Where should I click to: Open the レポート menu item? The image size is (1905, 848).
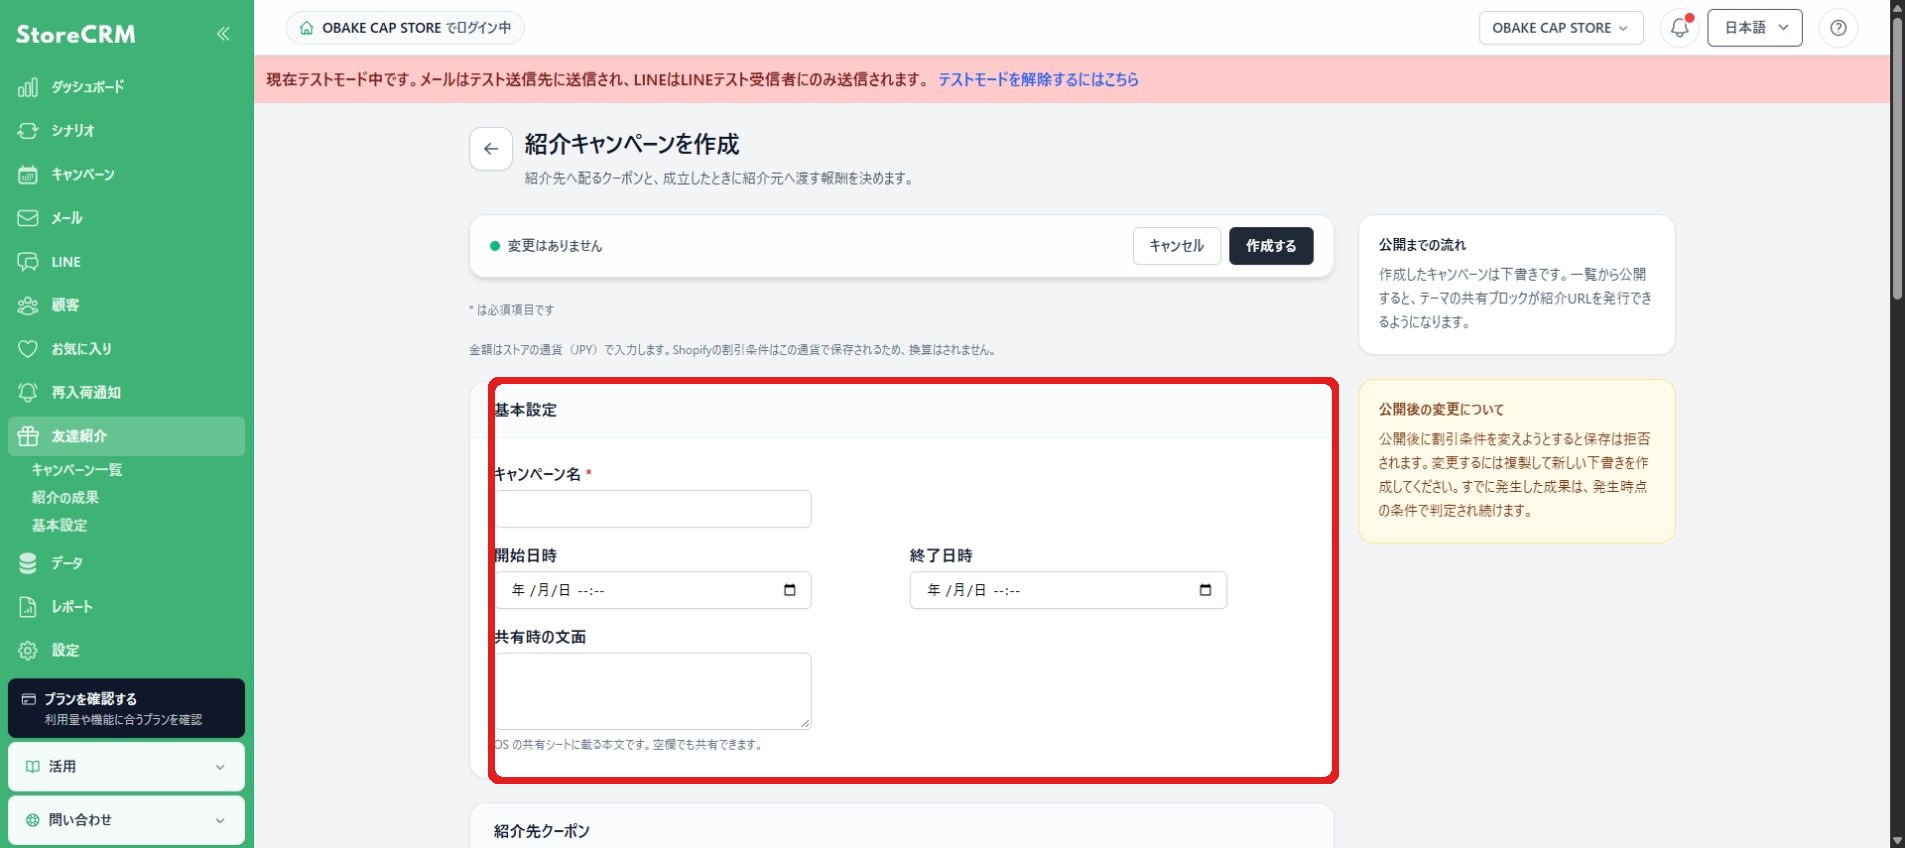pyautogui.click(x=126, y=607)
